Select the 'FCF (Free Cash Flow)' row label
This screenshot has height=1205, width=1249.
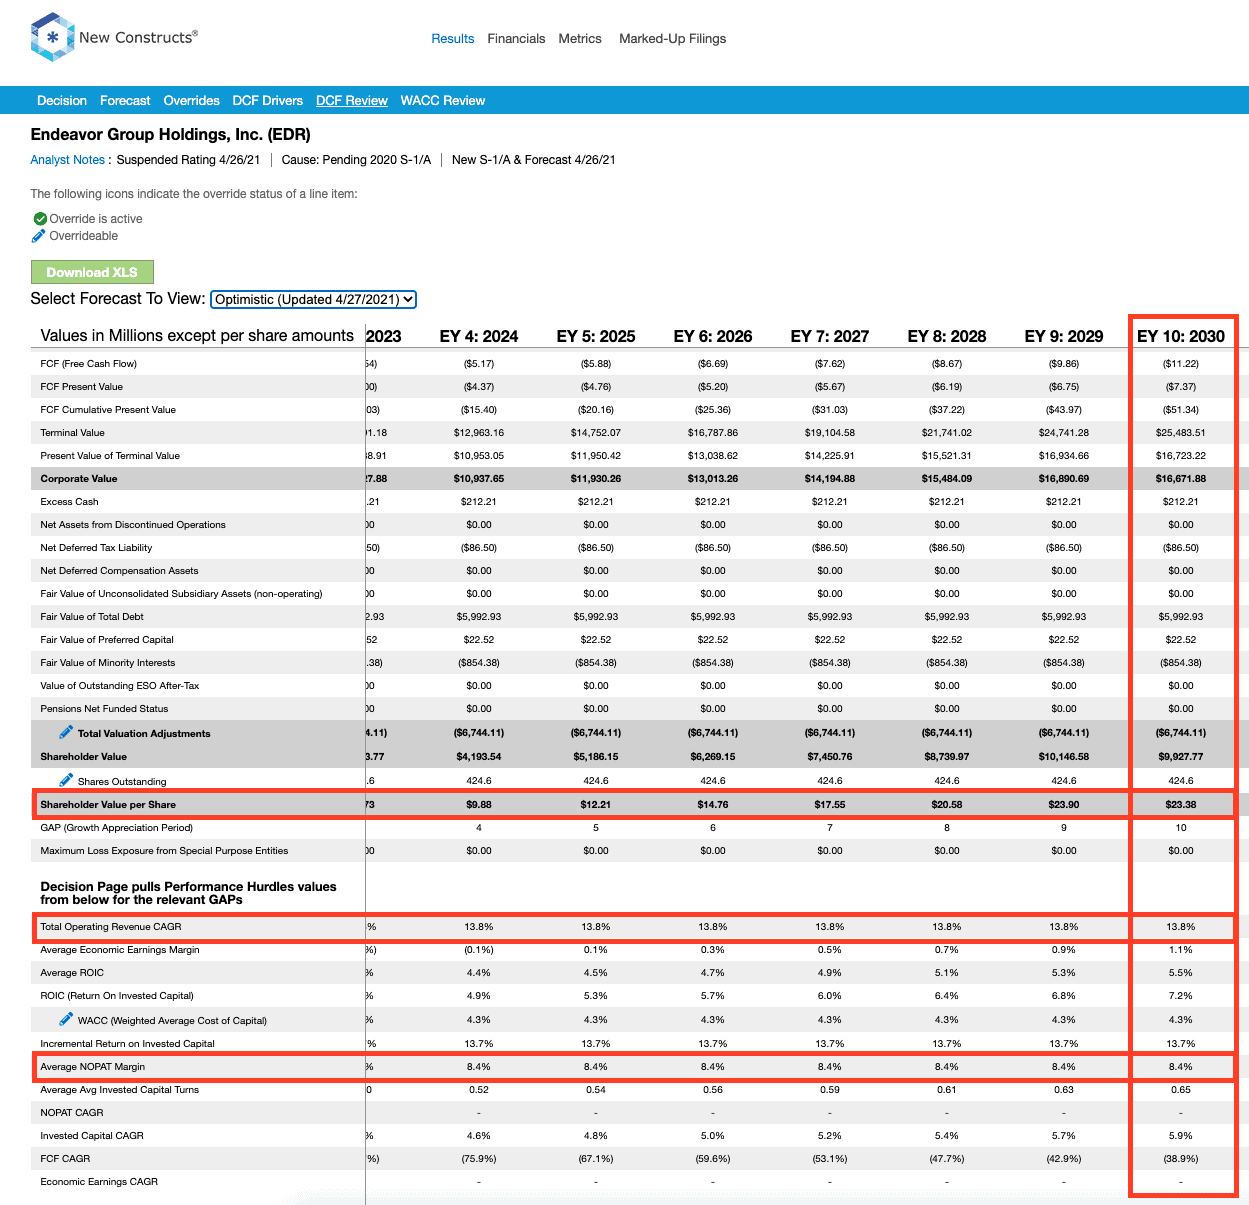coord(89,364)
